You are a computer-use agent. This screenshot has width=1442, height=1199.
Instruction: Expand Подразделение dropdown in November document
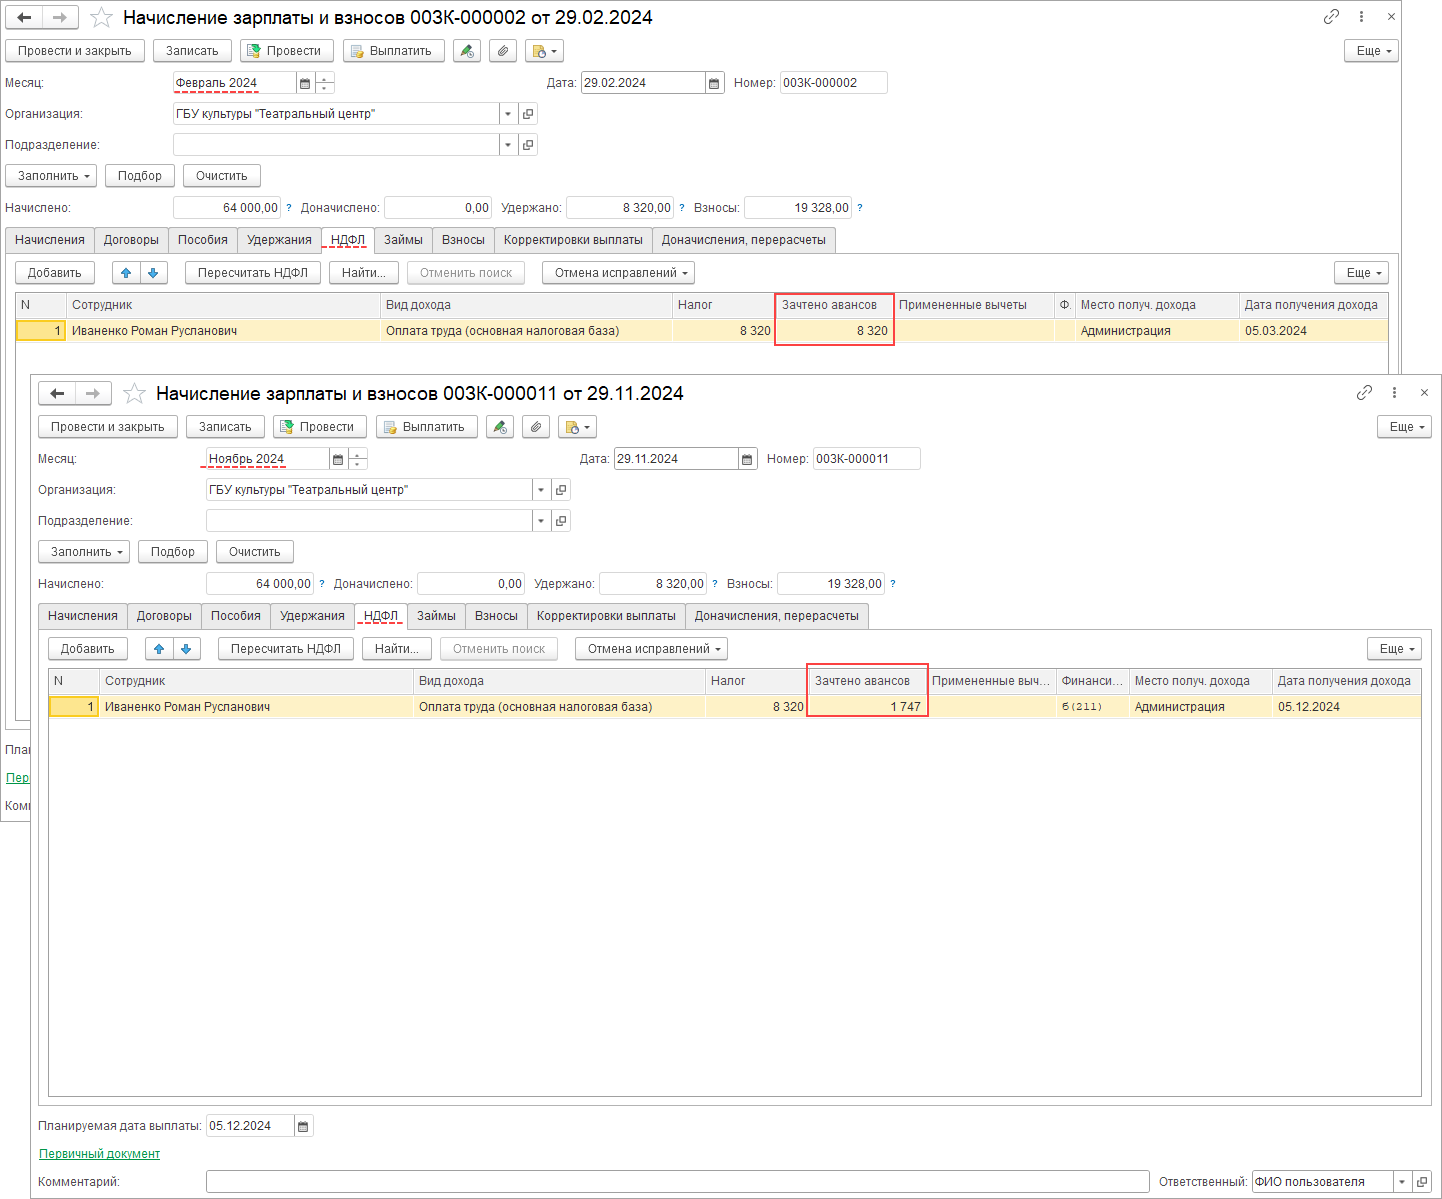pos(541,521)
